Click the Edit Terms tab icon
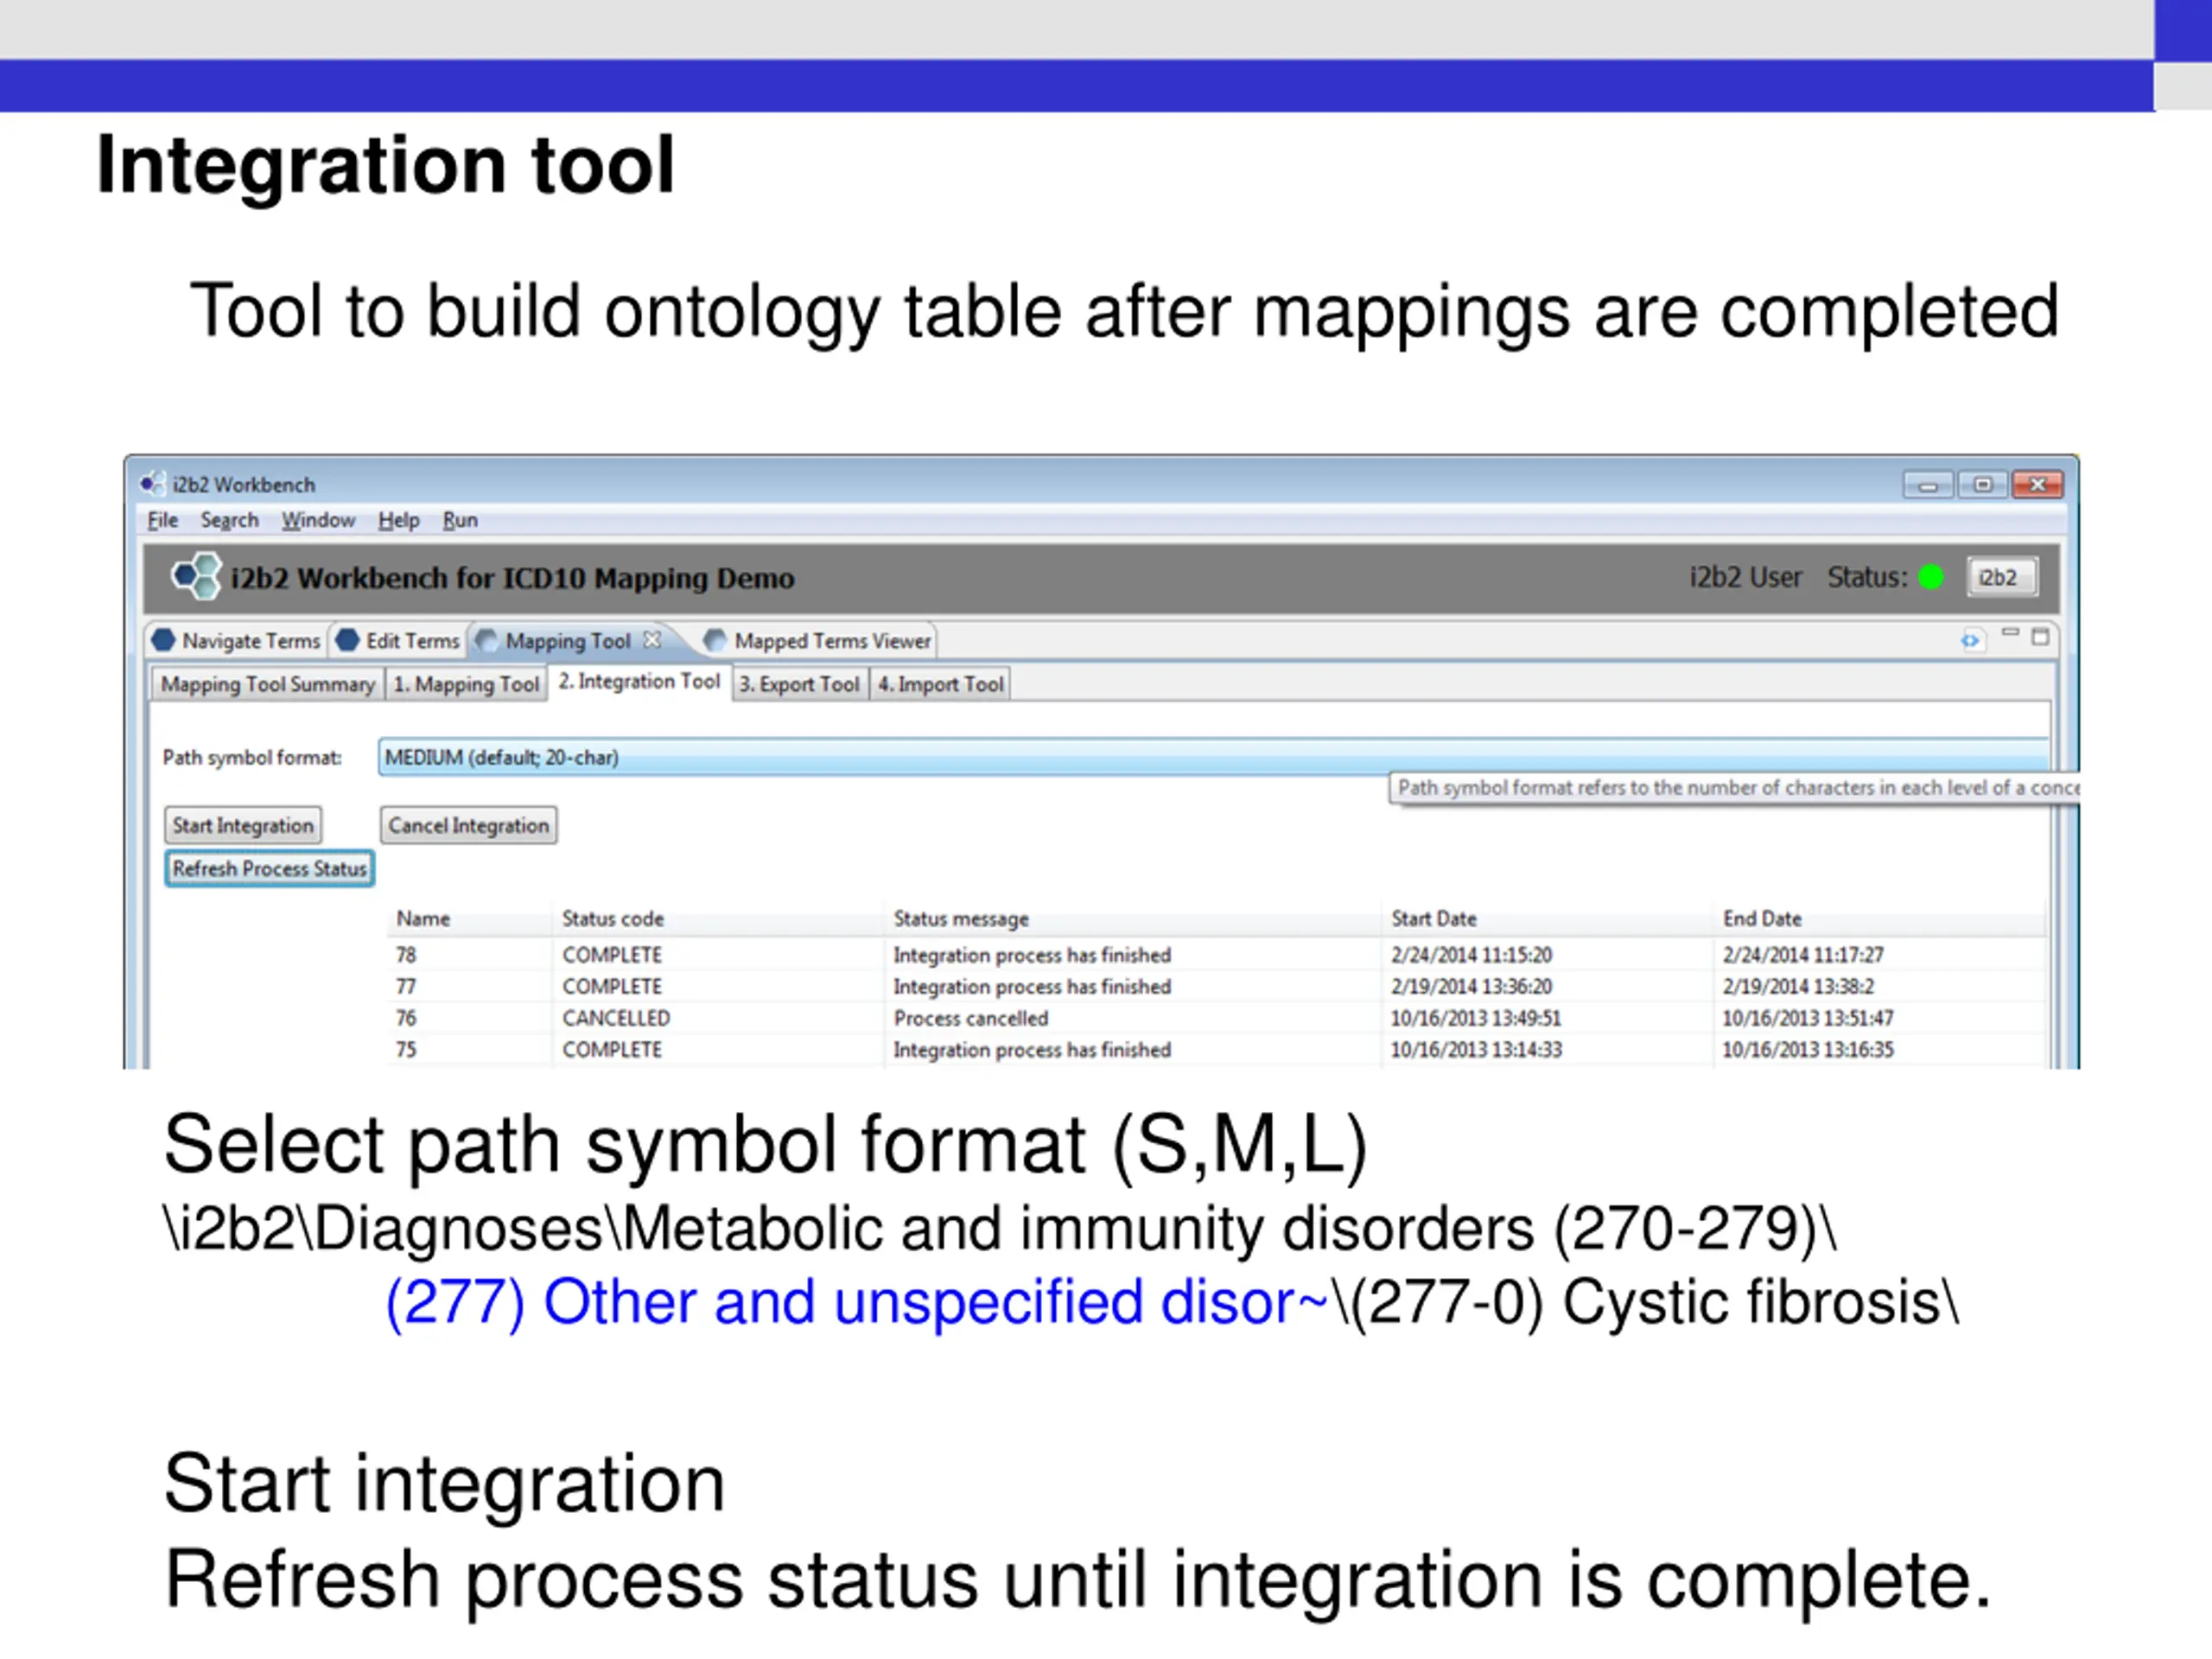2212x1659 pixels. [x=348, y=640]
